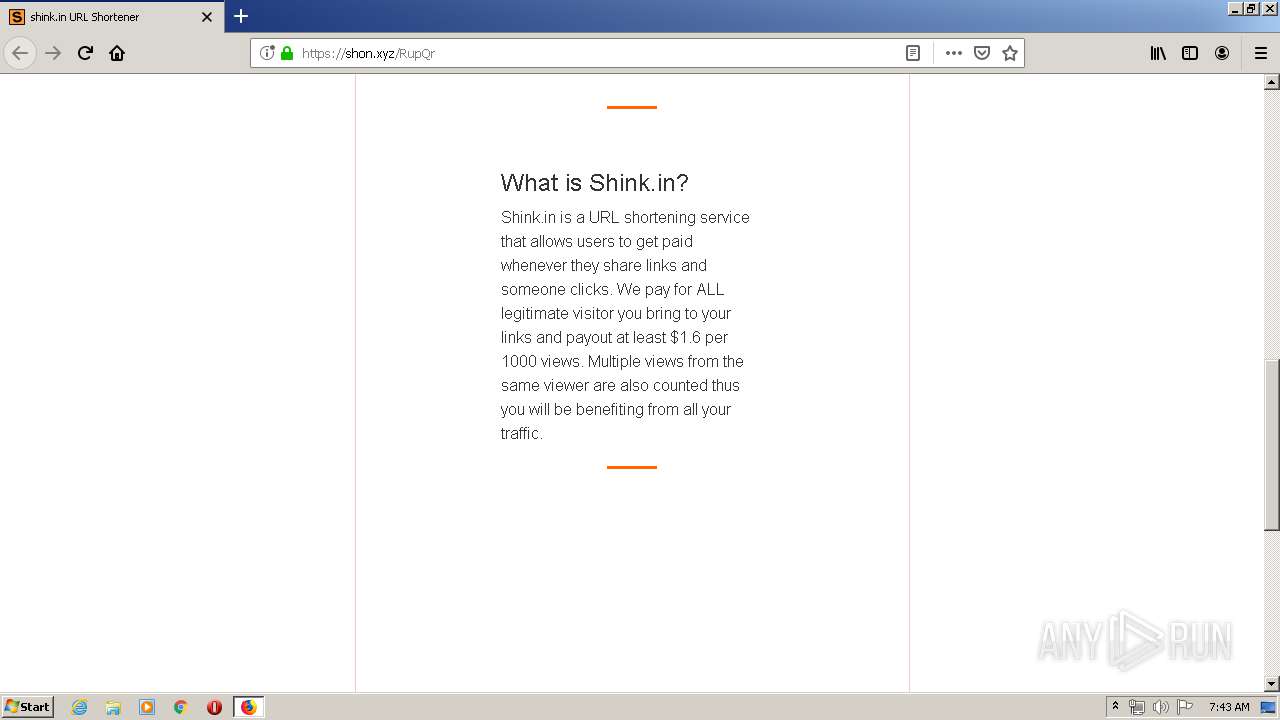Click the show desktop tray icon
The width and height of the screenshot is (1280, 720).
coord(1269,707)
